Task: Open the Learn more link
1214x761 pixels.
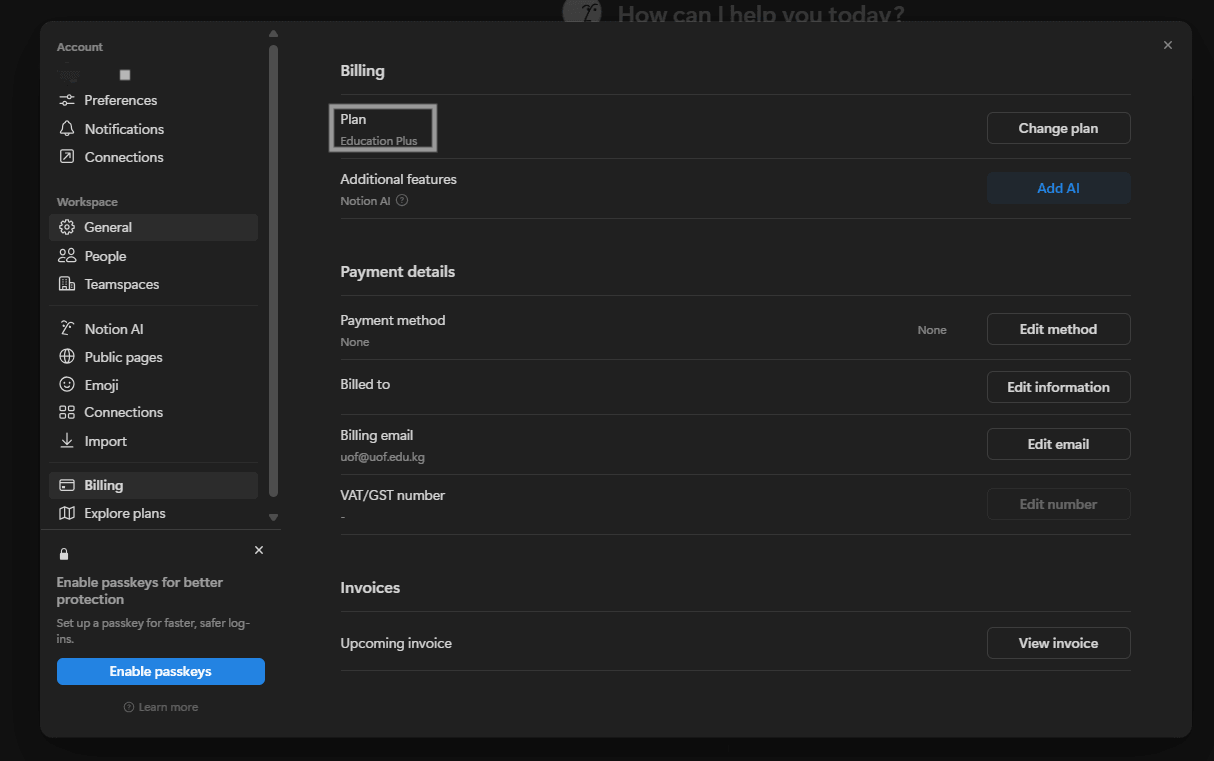Action: click(x=161, y=707)
